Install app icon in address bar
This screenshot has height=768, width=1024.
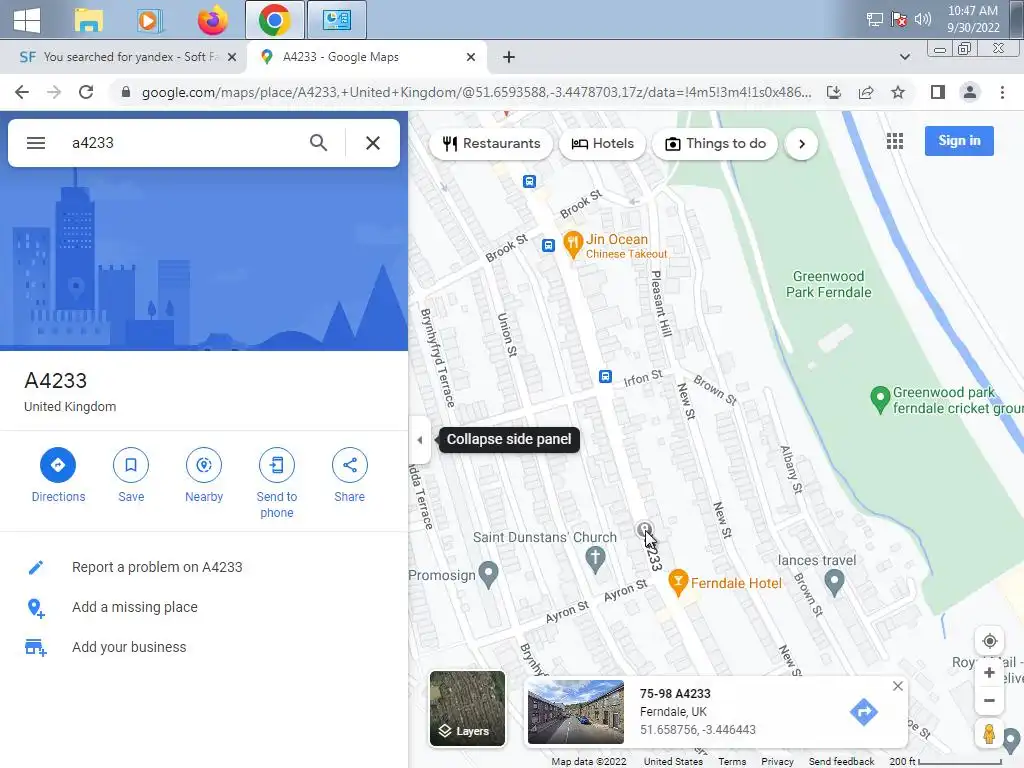point(834,92)
